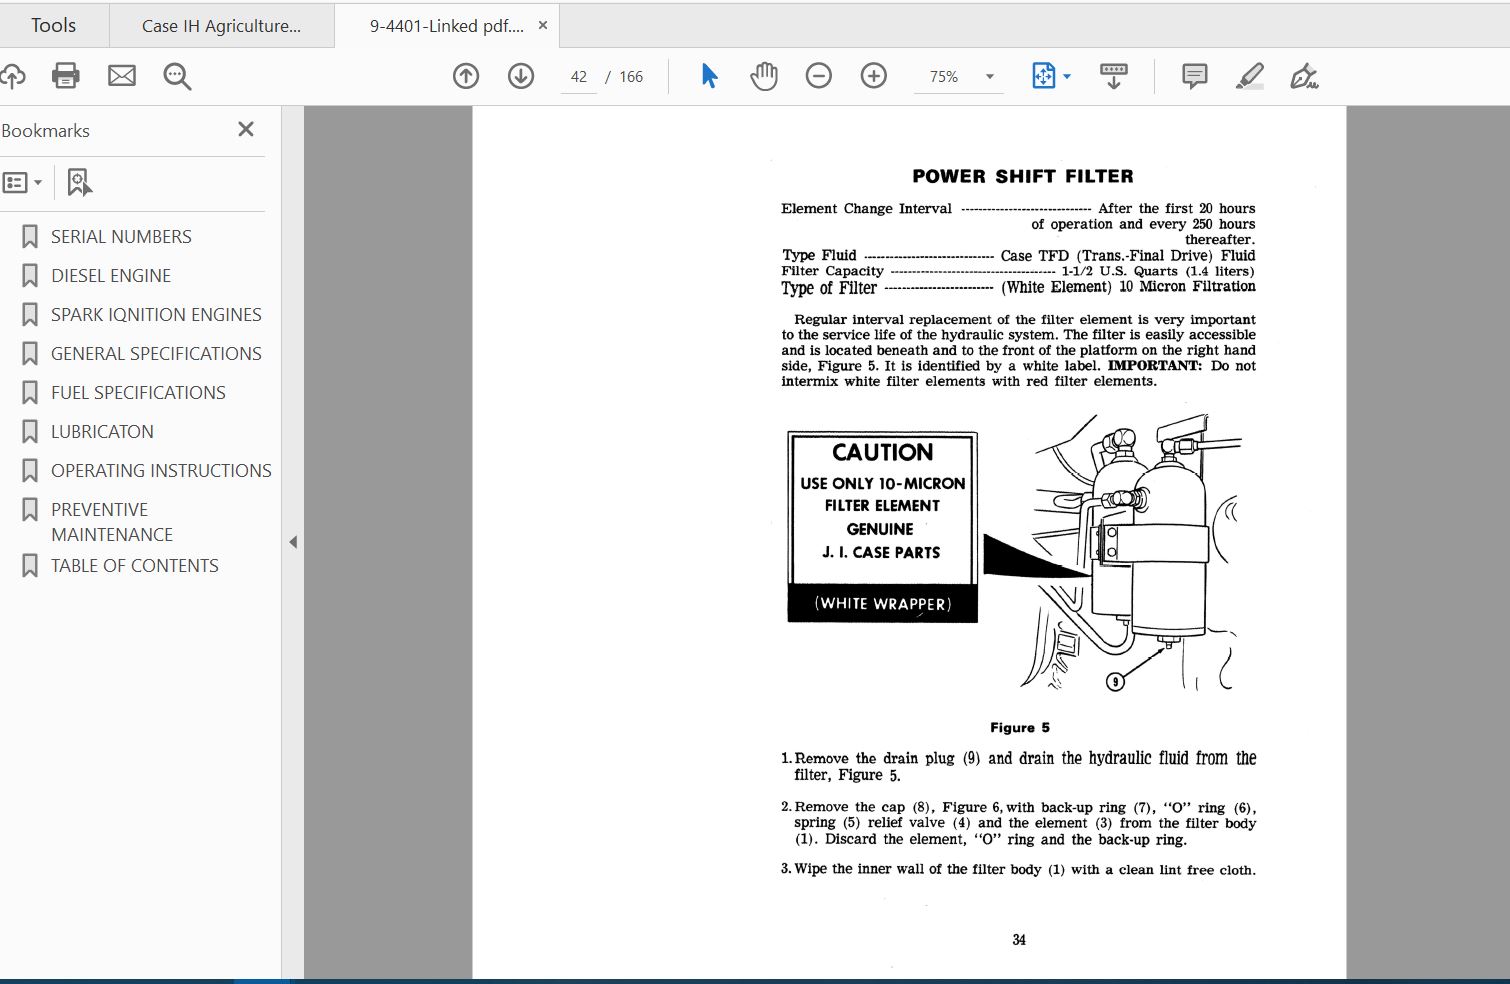The image size is (1510, 984).
Task: Select FUEL SPECIFICATIONS bookmark
Action: tap(138, 393)
